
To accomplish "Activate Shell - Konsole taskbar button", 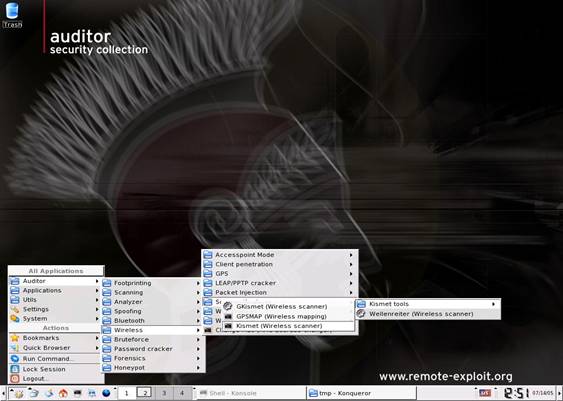I will pos(251,393).
